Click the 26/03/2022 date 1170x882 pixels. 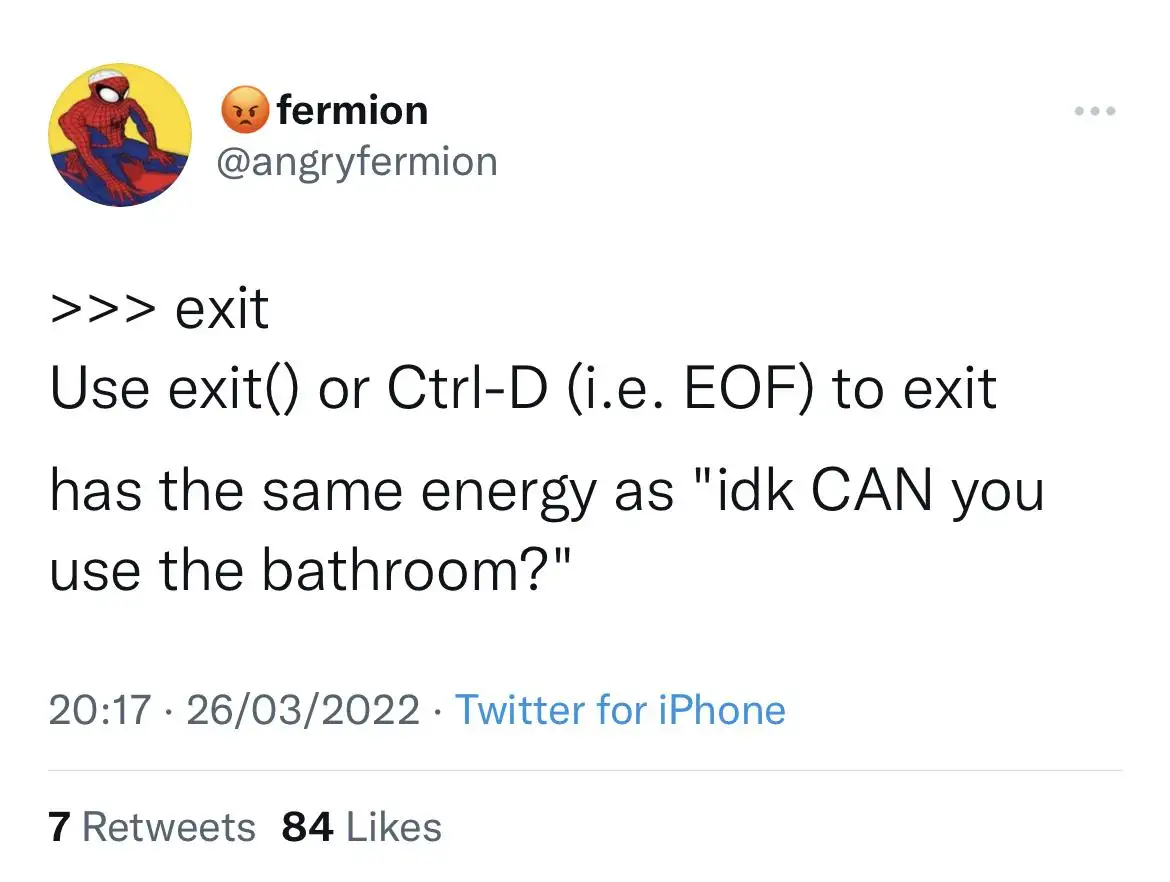click(303, 710)
